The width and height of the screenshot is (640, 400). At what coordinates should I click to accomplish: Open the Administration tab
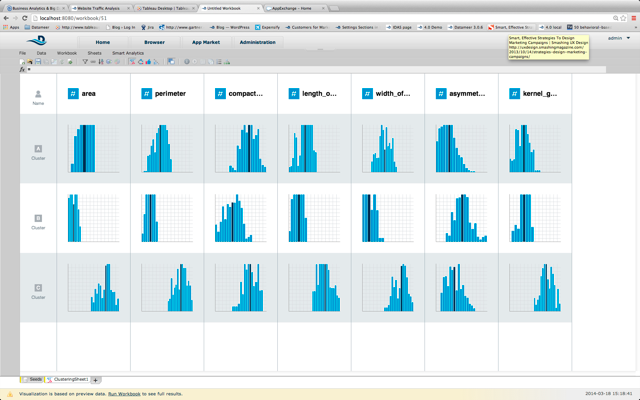click(x=257, y=42)
